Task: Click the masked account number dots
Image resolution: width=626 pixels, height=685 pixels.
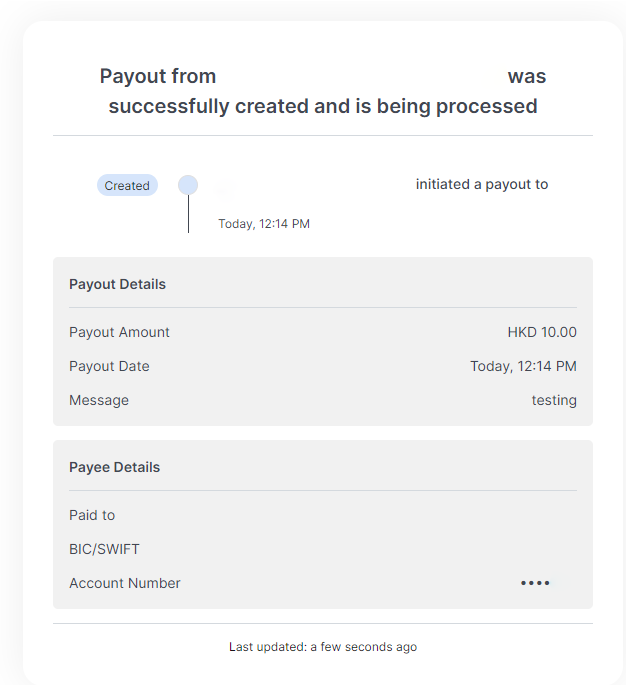Action: 535,583
